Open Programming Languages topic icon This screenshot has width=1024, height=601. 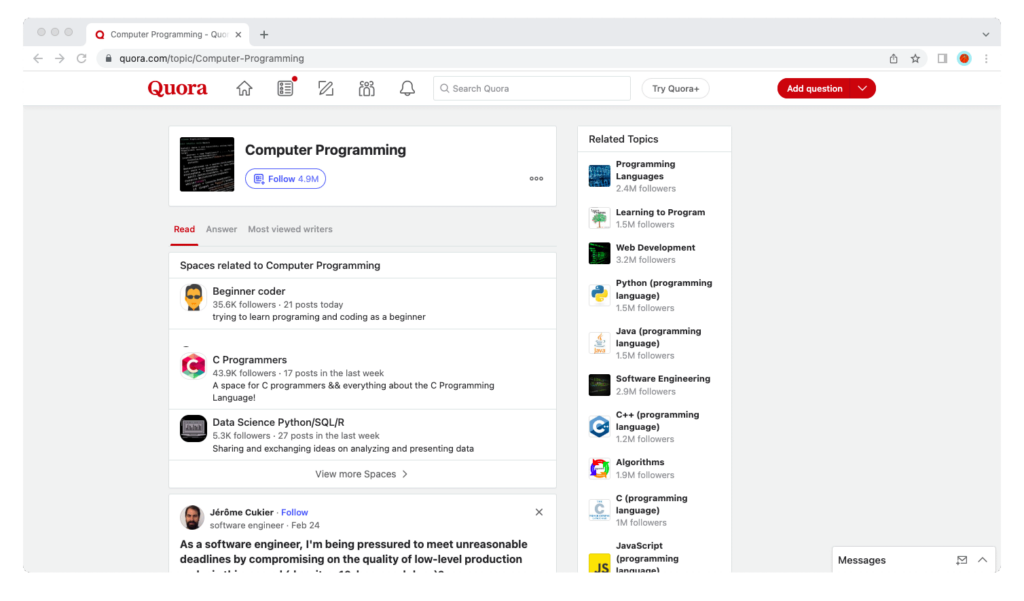point(600,176)
